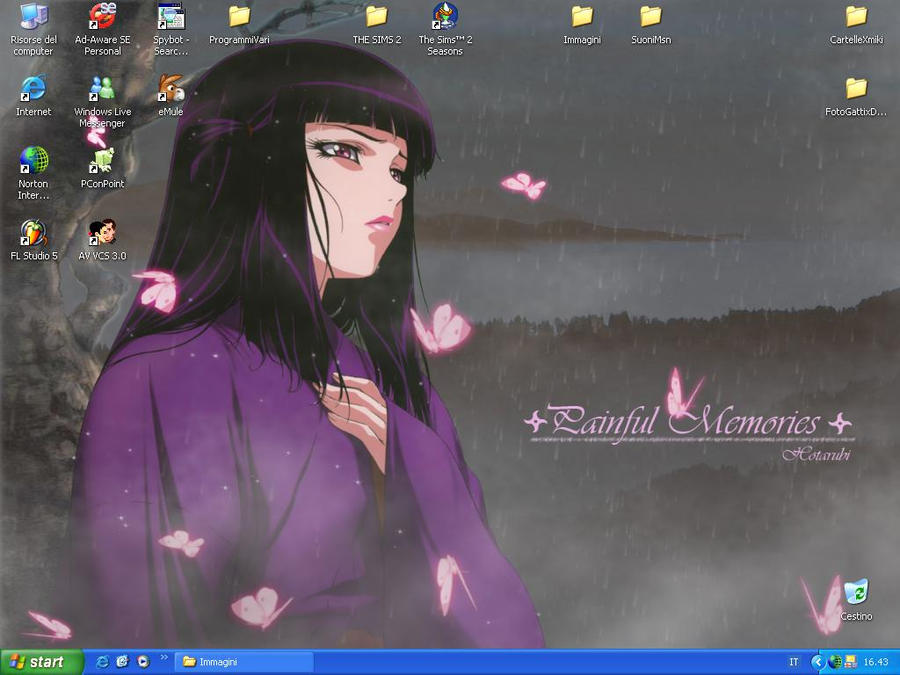Open the Cestino recycle bin

click(856, 600)
